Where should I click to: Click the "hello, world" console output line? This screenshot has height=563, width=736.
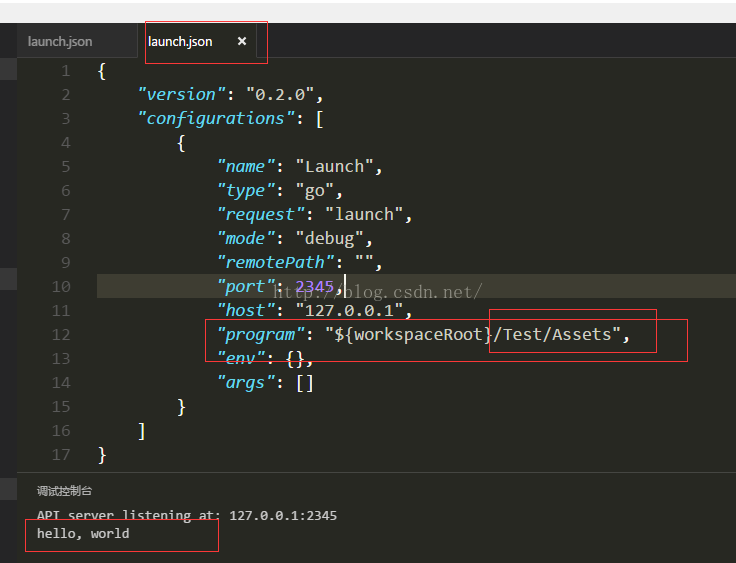(x=83, y=534)
